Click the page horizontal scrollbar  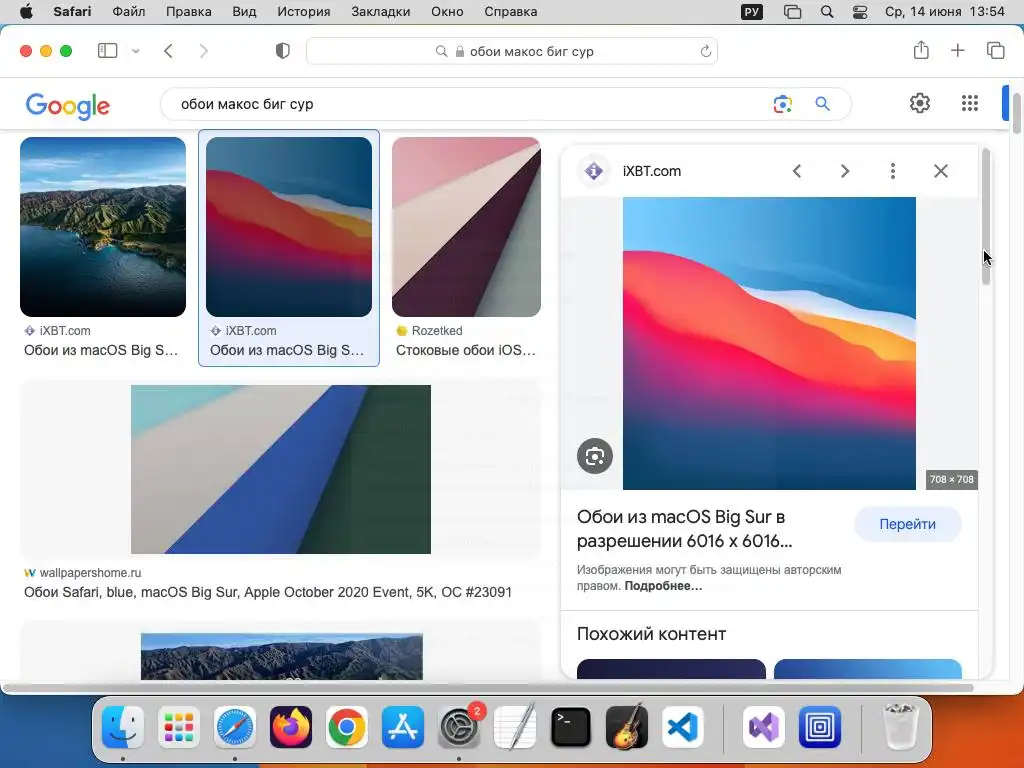click(x=488, y=688)
